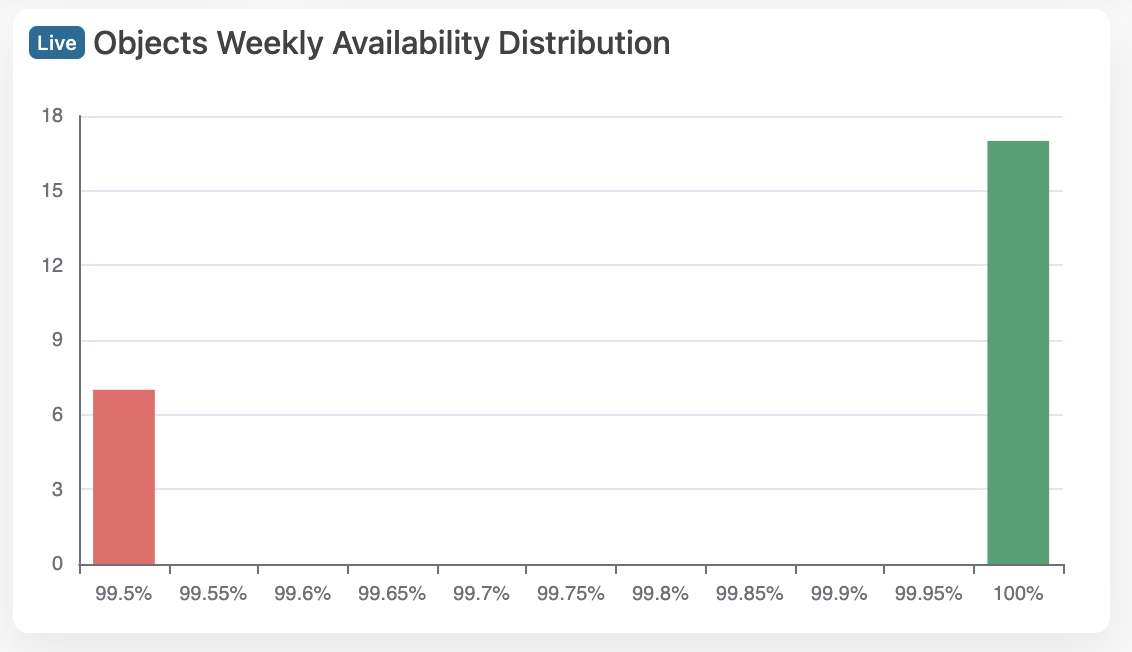Click the green bar at 100%
Image resolution: width=1132 pixels, height=652 pixels.
click(1018, 352)
